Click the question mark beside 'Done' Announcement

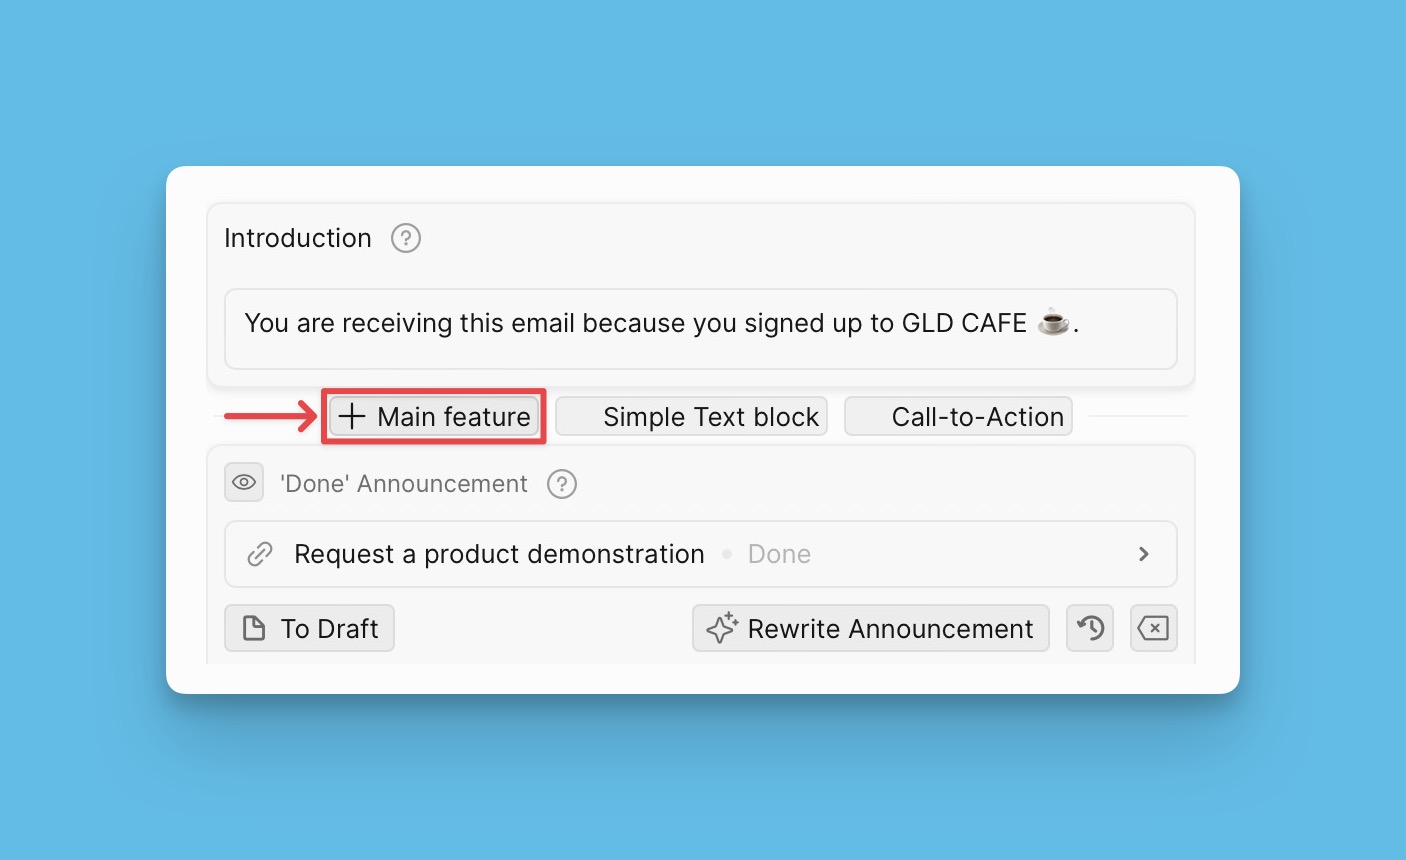(x=561, y=484)
